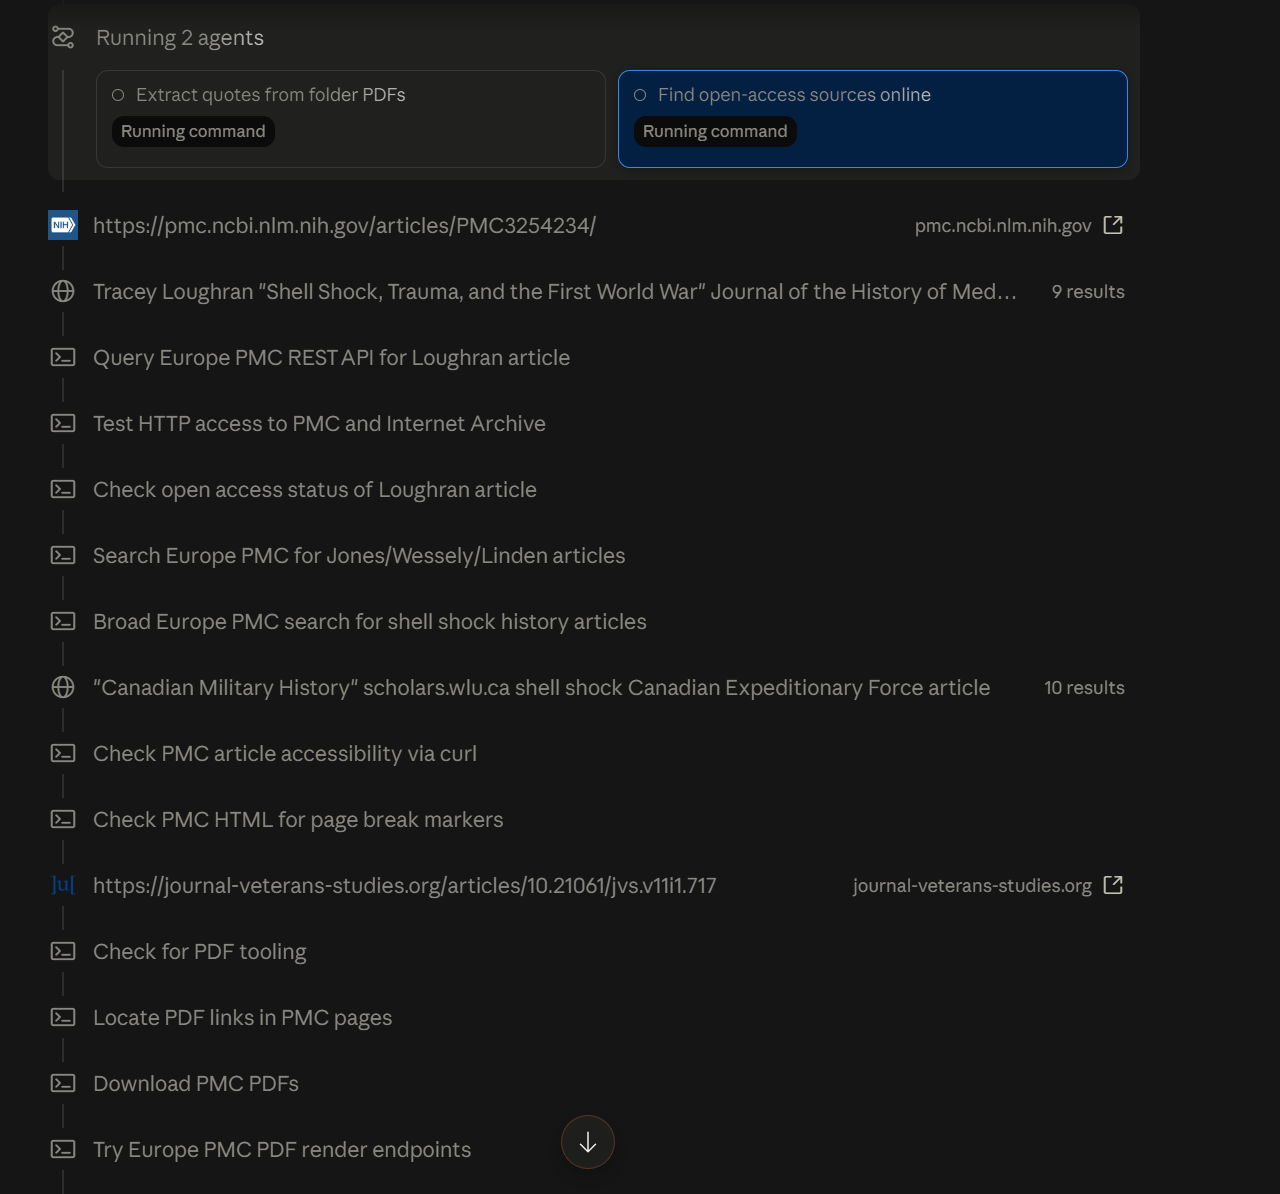The height and width of the screenshot is (1194, 1280).
Task: Open Check PMC HTML for page break markers
Action: coord(298,820)
